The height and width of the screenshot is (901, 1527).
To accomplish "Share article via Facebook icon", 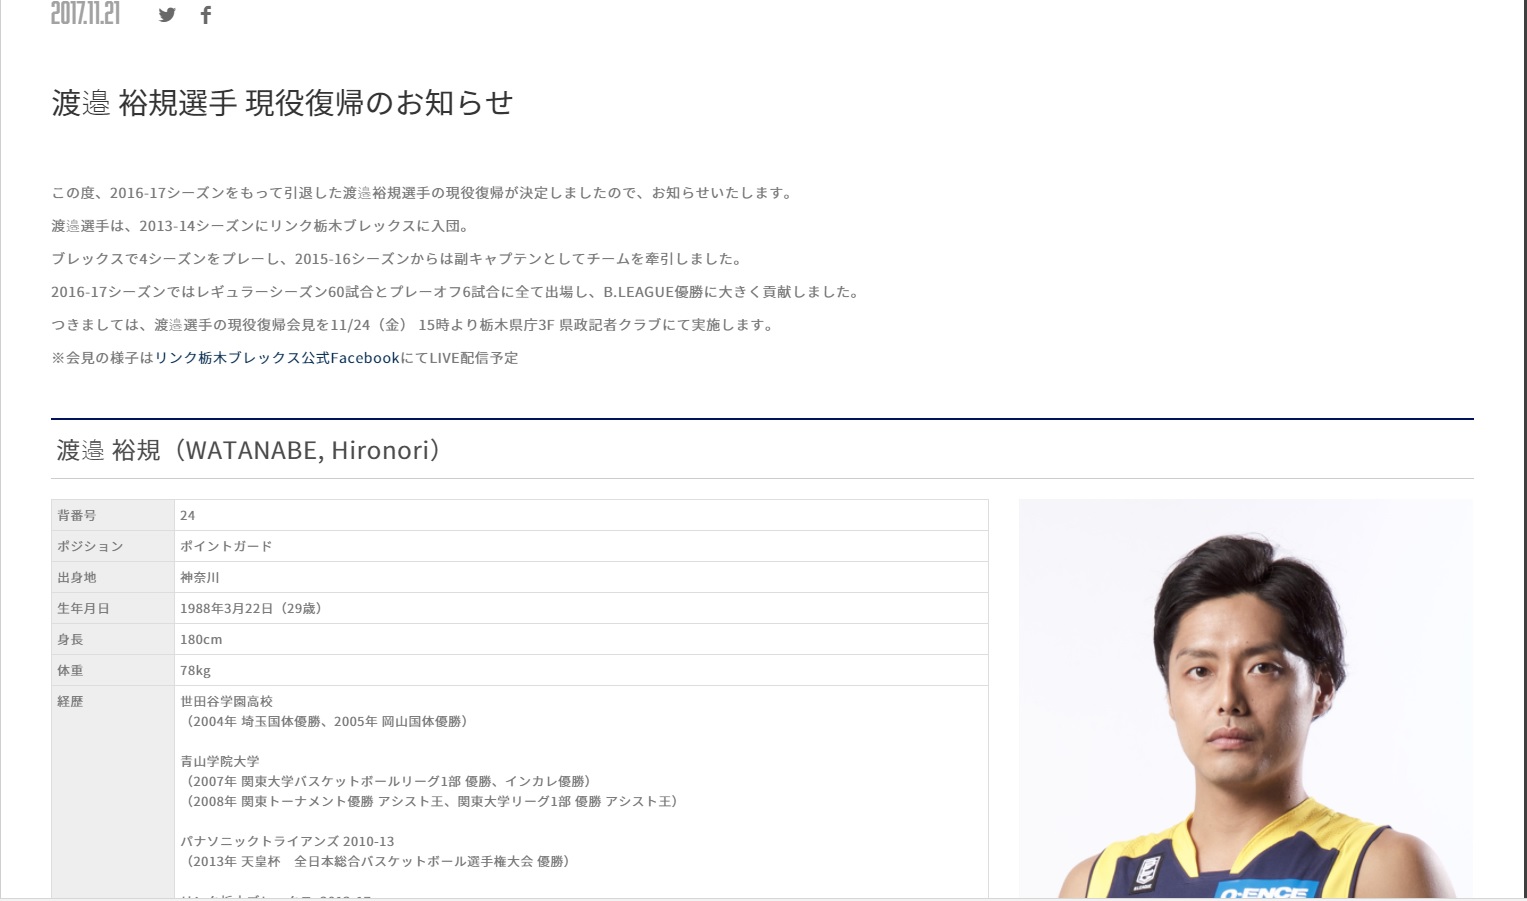I will [x=206, y=15].
